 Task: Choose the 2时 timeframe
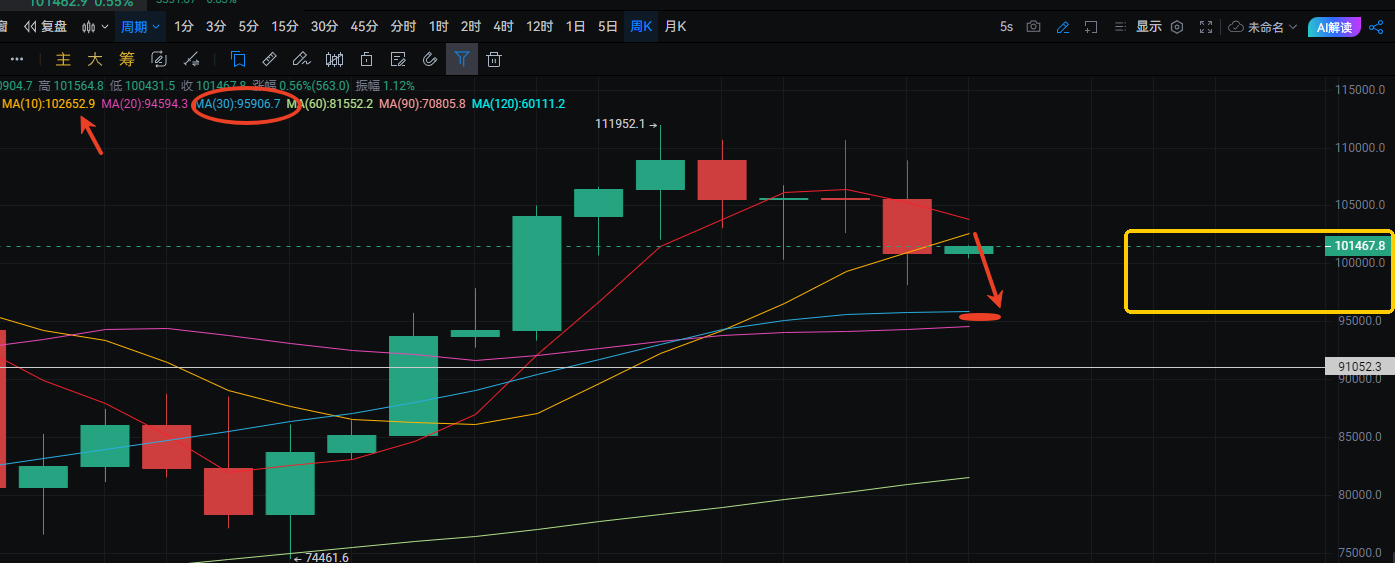[x=470, y=27]
